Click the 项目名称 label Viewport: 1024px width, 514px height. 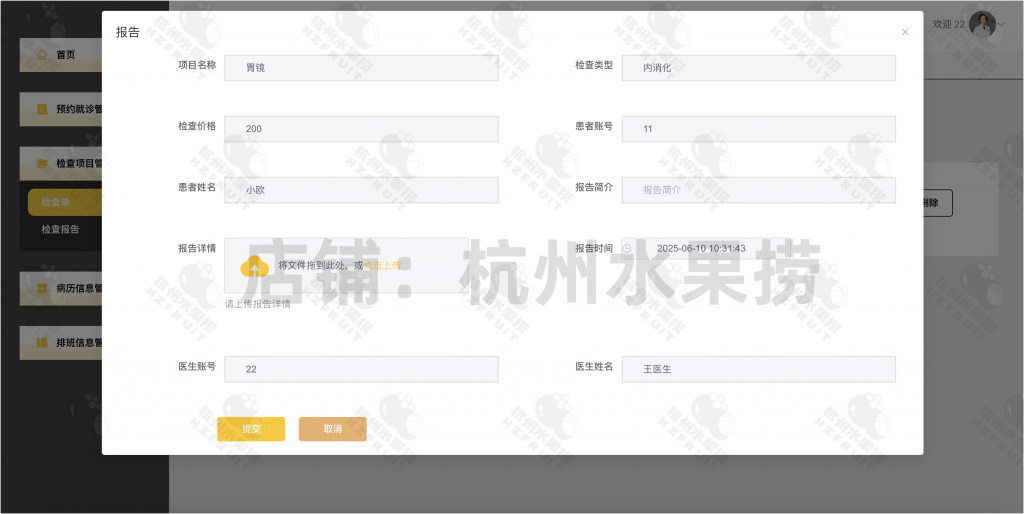point(197,65)
